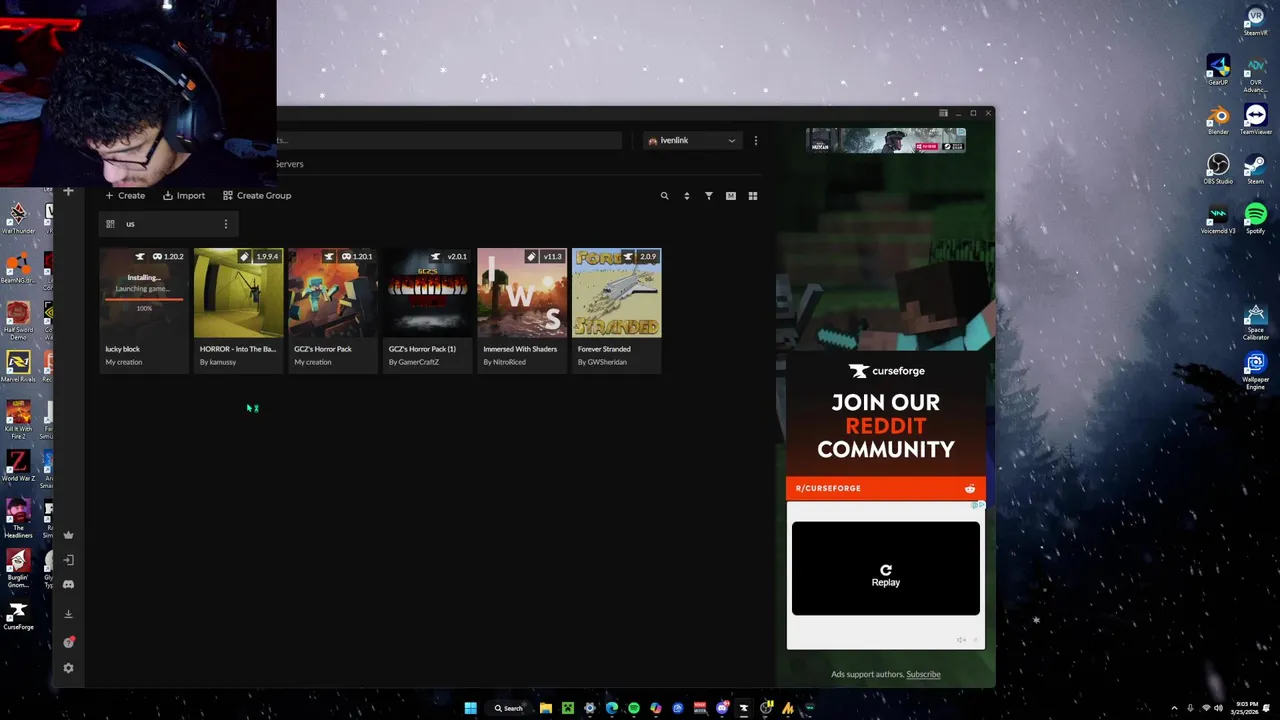Open the sort order icon in toolbar
Screen dimensions: 1280x720
pyautogui.click(x=686, y=196)
